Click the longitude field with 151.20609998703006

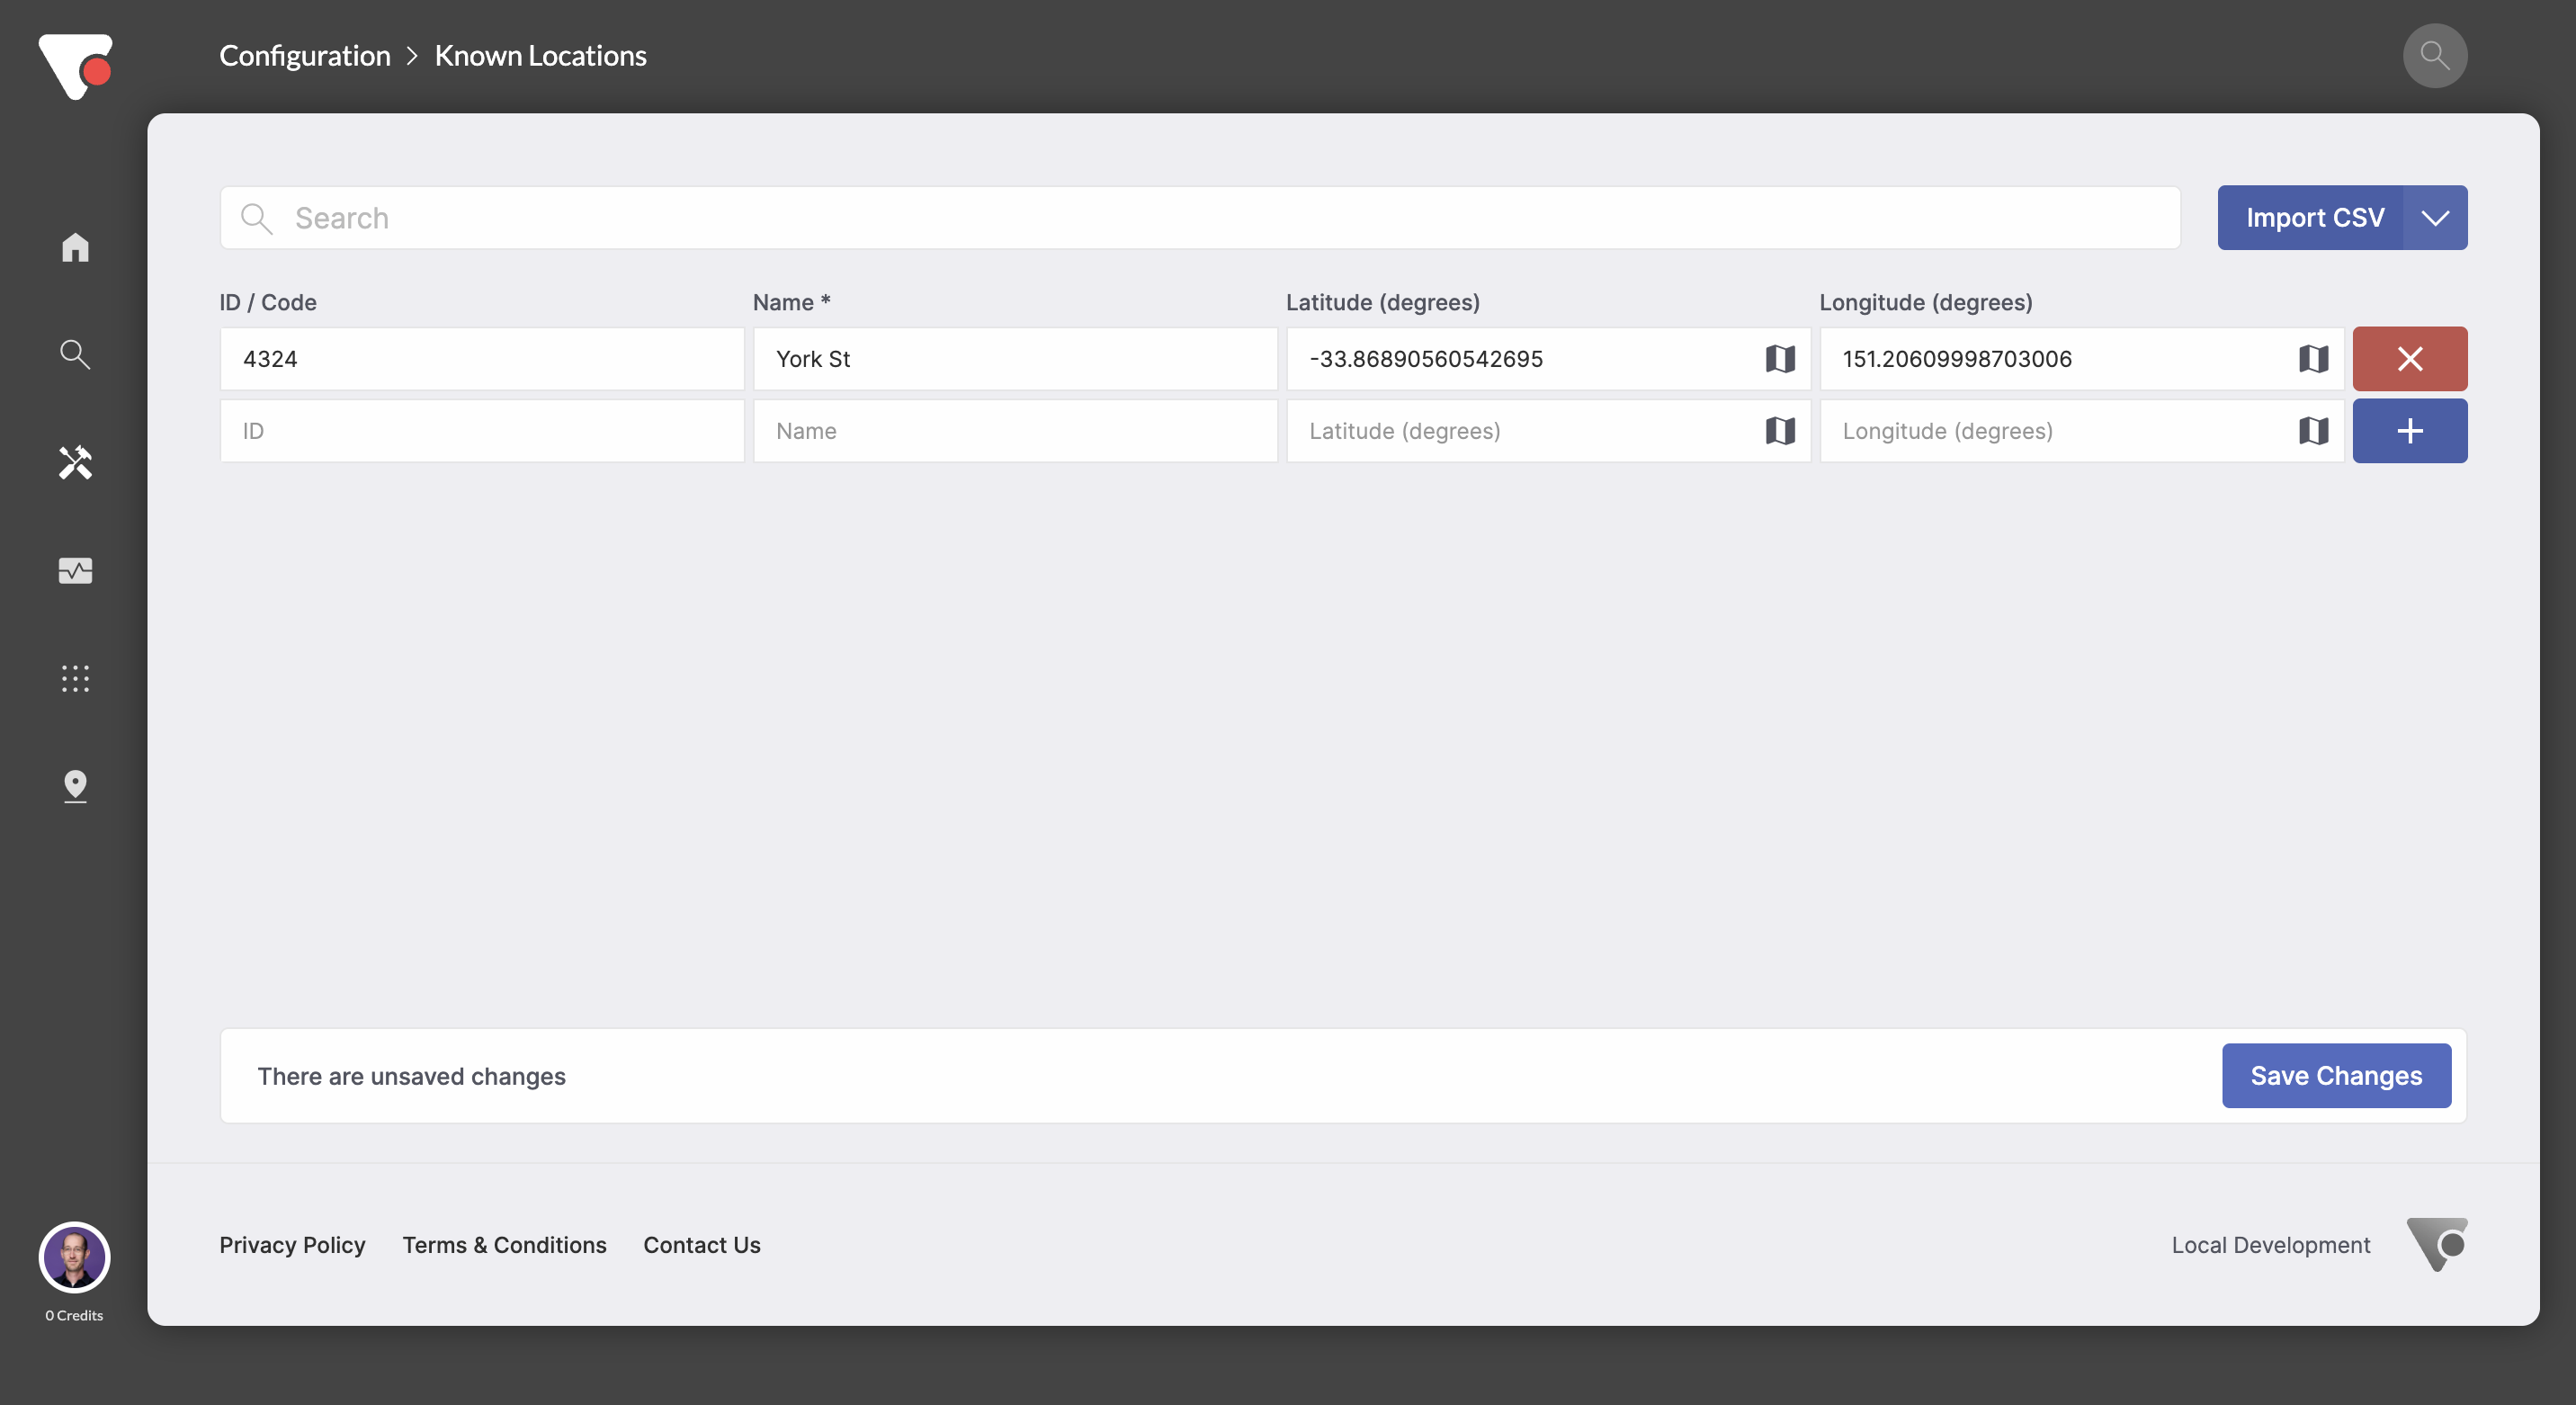(2081, 358)
